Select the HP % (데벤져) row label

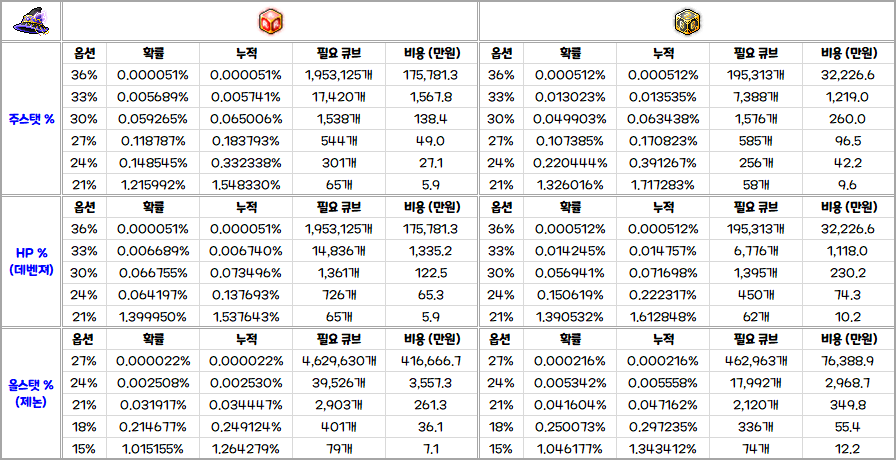pyautogui.click(x=32, y=261)
